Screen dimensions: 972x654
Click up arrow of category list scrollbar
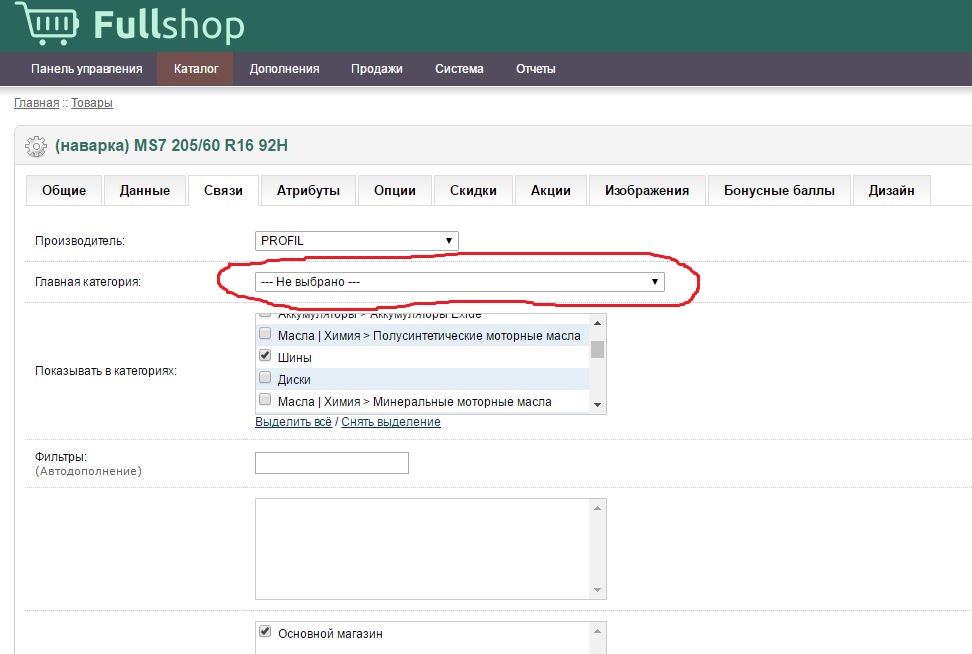click(598, 323)
